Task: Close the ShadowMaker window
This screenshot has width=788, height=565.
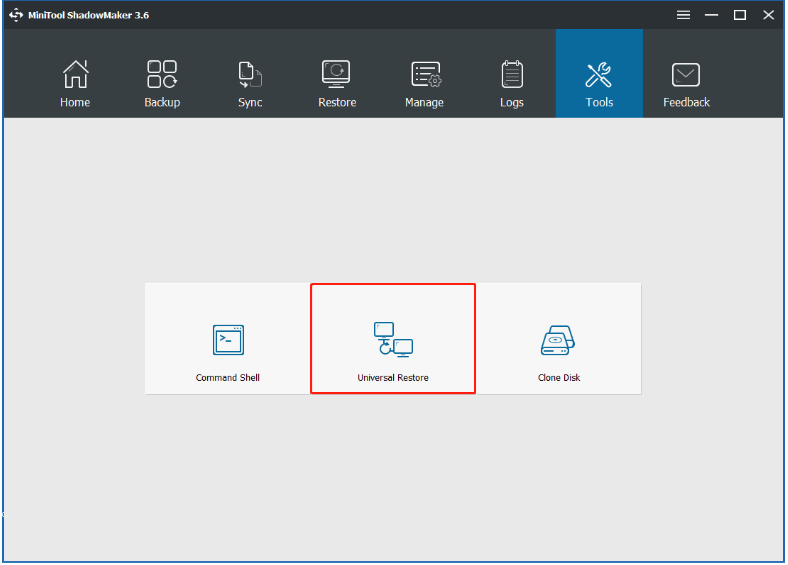Action: [x=768, y=15]
